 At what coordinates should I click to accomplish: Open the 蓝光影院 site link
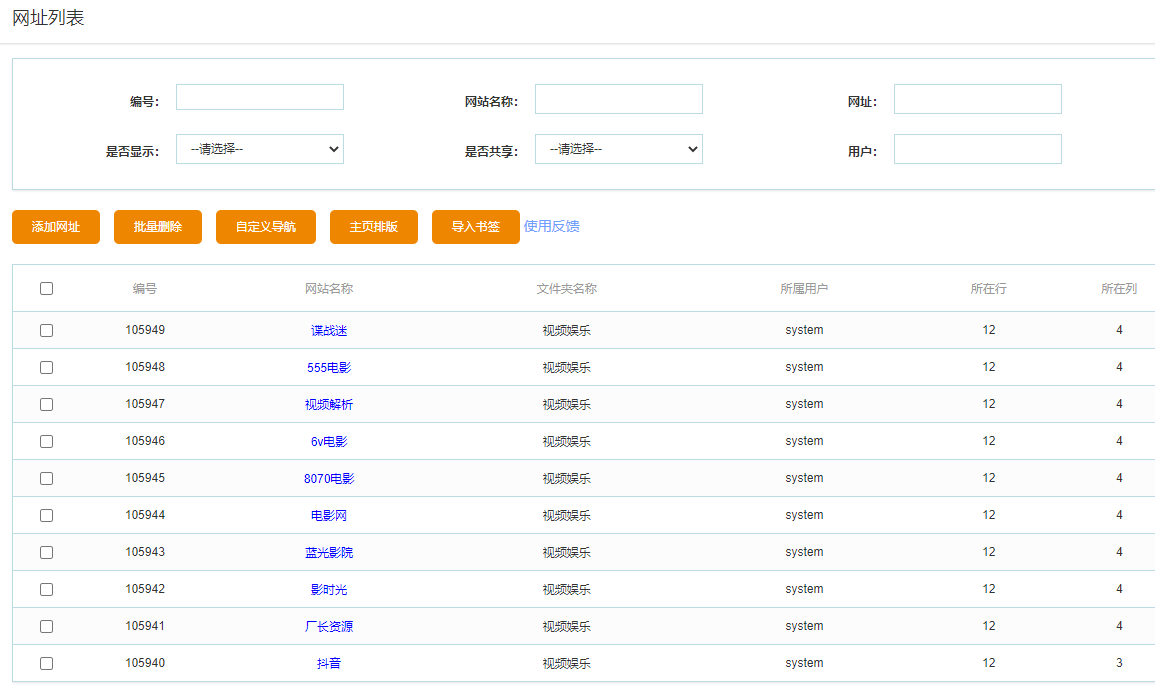[329, 553]
